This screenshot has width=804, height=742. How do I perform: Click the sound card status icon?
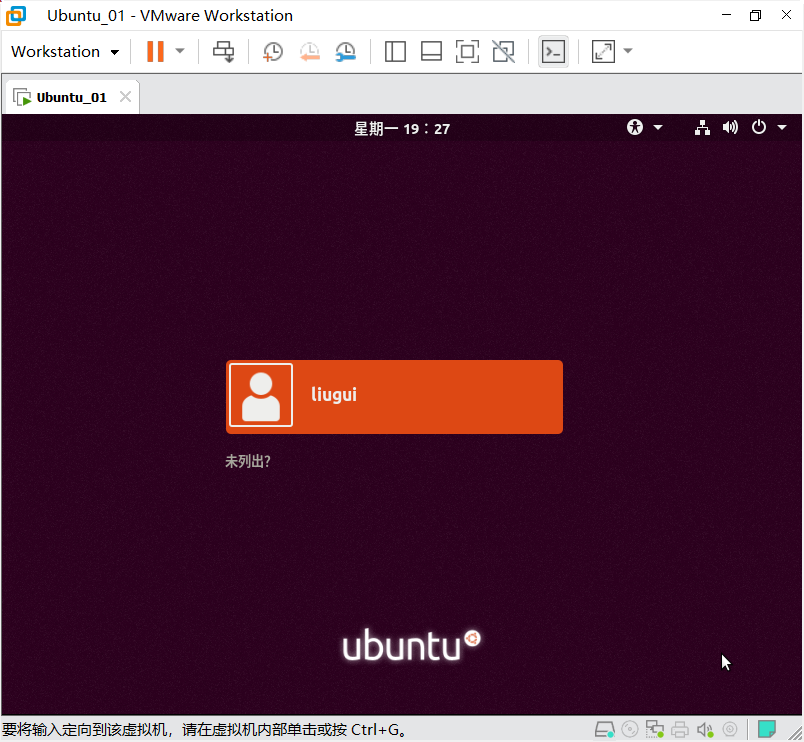705,729
